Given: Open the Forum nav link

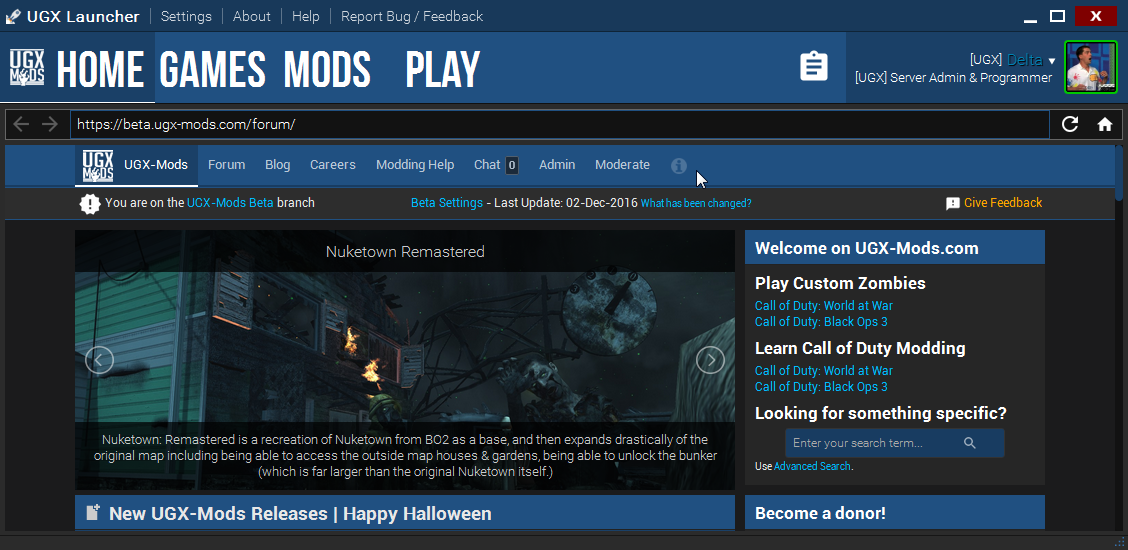Looking at the screenshot, I should [x=227, y=165].
